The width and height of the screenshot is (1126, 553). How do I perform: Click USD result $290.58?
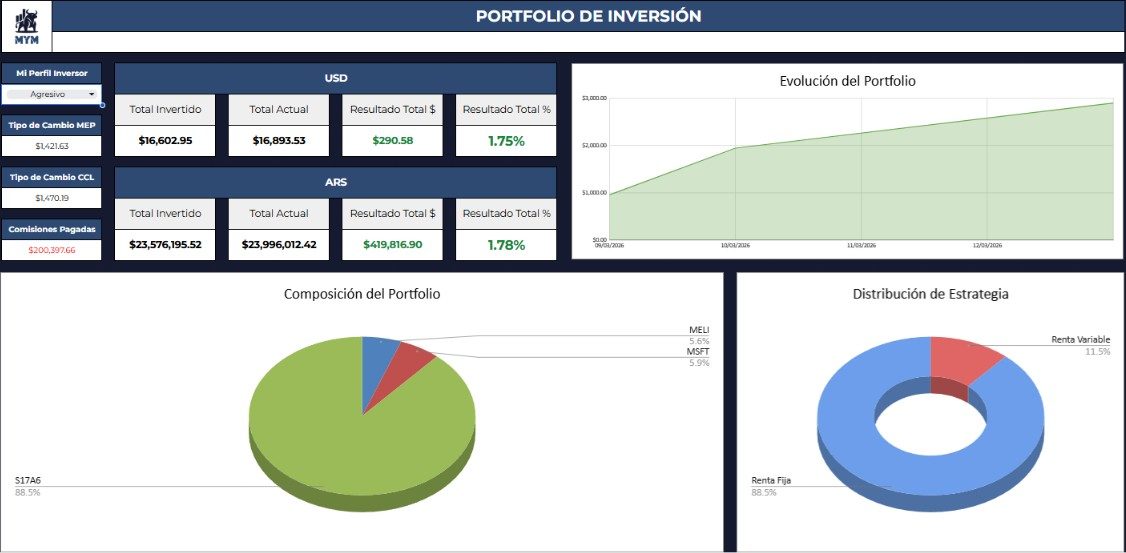coord(393,141)
